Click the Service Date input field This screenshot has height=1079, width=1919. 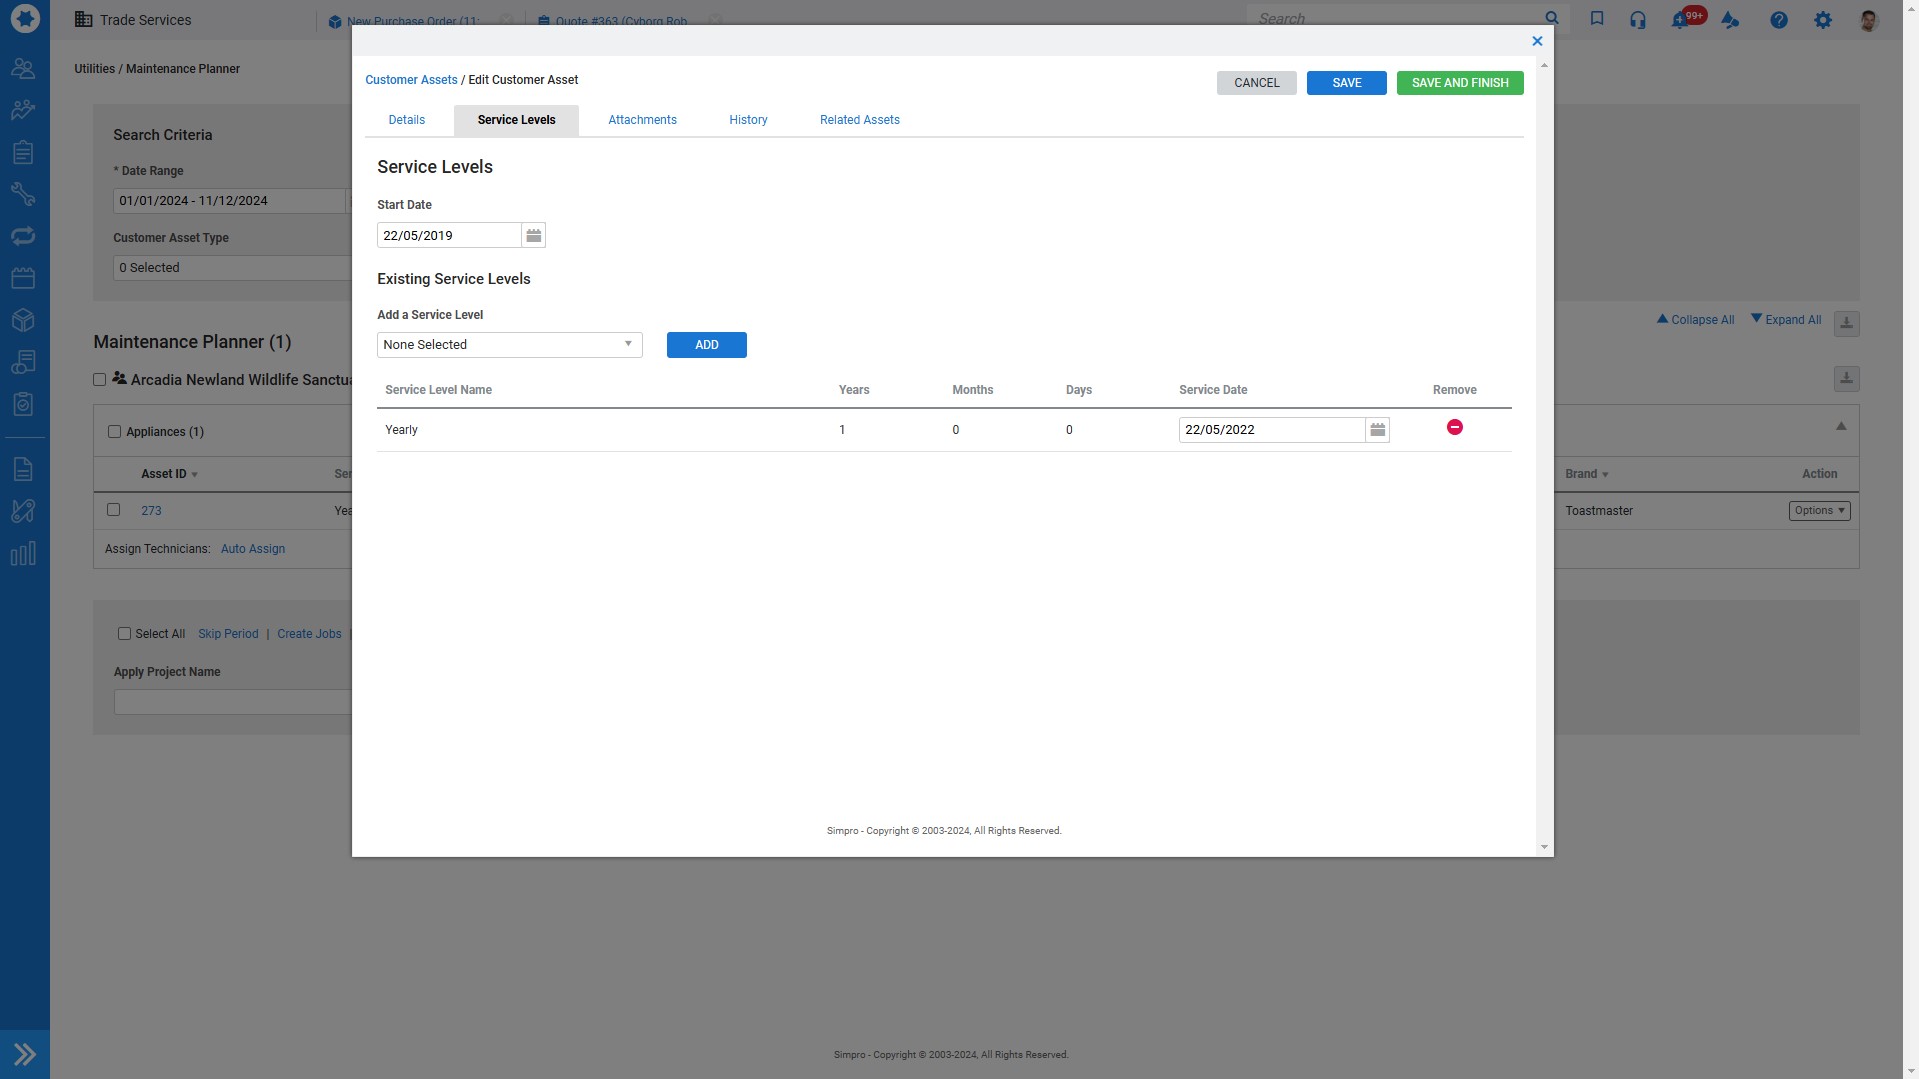(1270, 430)
